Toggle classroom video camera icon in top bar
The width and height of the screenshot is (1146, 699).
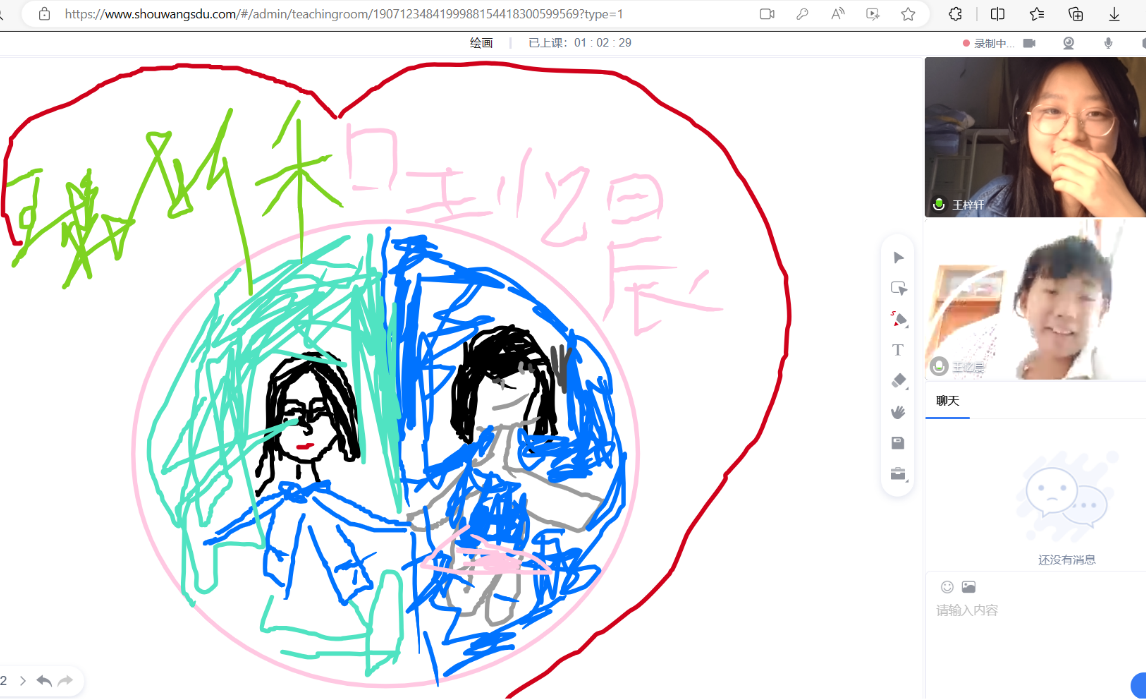click(x=1029, y=43)
